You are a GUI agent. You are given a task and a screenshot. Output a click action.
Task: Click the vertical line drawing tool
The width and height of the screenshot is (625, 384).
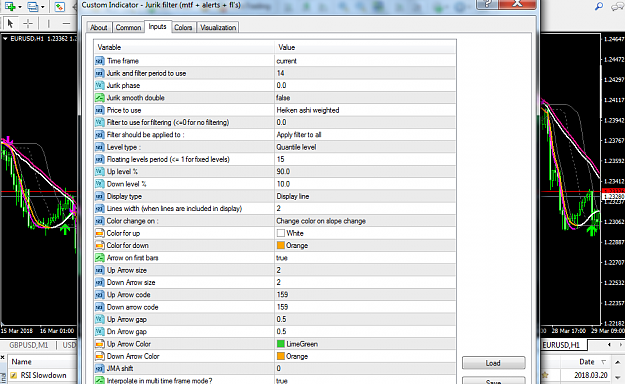pos(48,24)
